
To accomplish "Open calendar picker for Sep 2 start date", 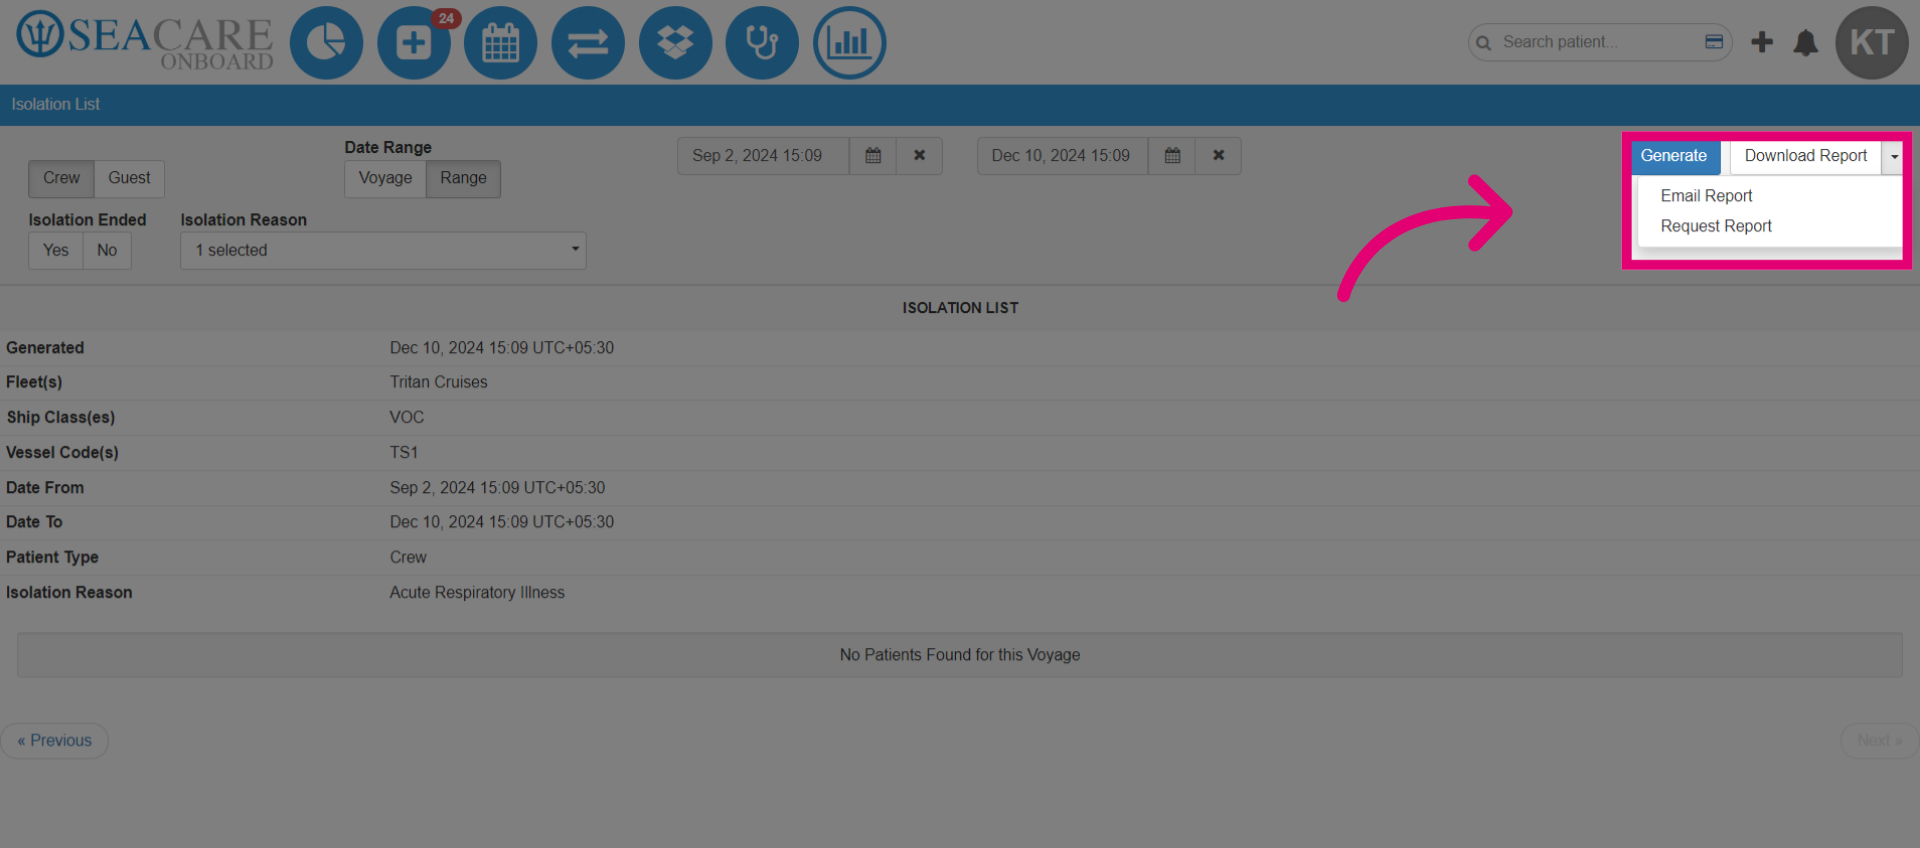I will click(873, 156).
